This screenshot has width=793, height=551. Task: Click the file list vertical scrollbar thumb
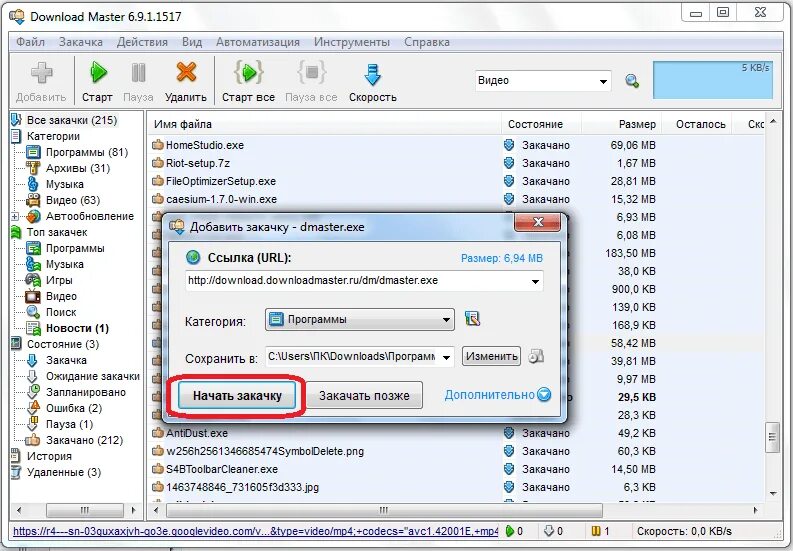click(772, 436)
